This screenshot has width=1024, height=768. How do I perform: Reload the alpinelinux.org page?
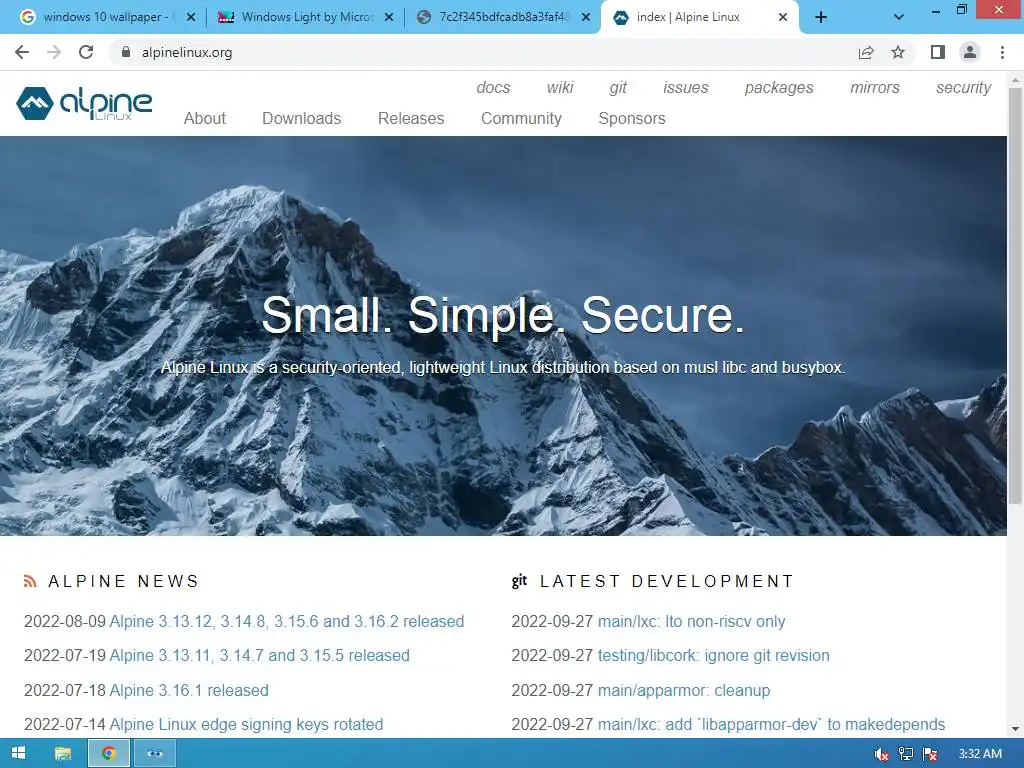(86, 52)
